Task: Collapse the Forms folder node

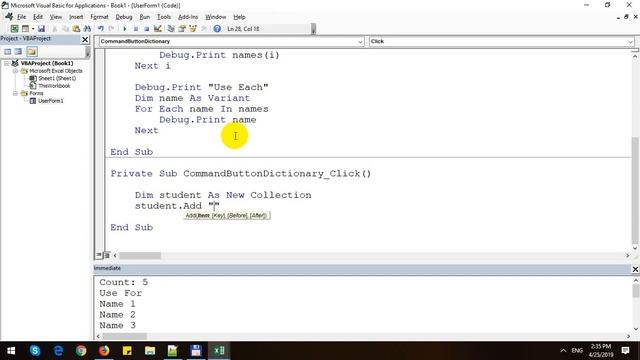Action: tap(15, 93)
